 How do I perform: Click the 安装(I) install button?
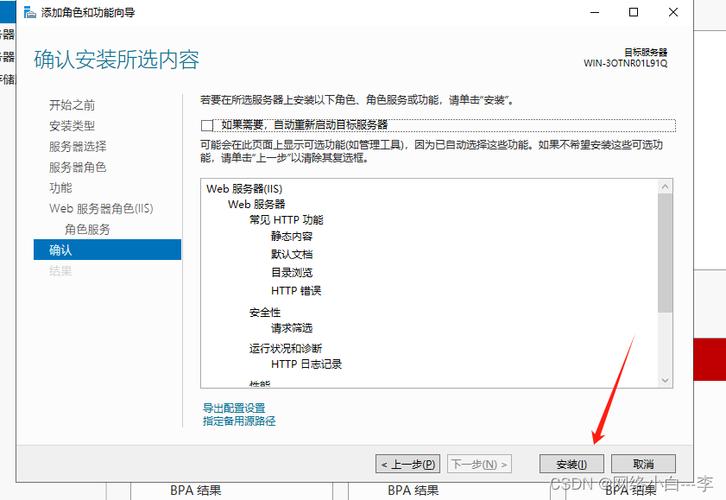(x=571, y=464)
